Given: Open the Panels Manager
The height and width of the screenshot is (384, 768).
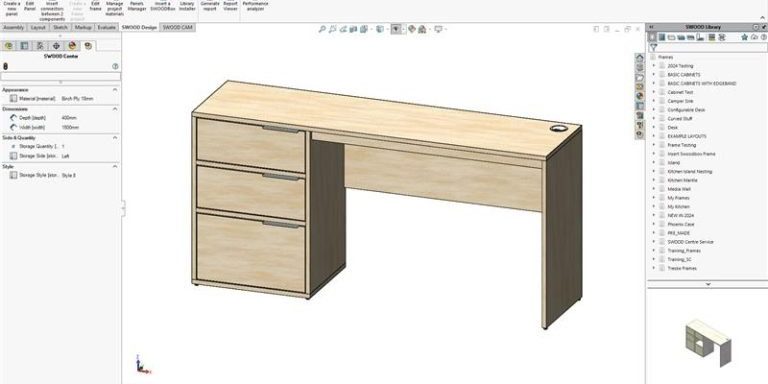Looking at the screenshot, I should tap(137, 6).
